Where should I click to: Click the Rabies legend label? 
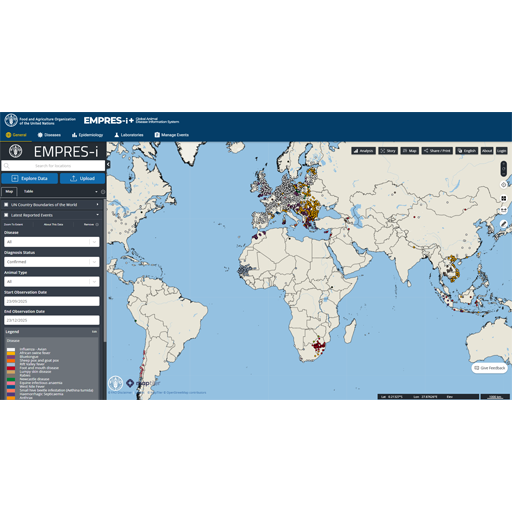[x=25, y=375]
